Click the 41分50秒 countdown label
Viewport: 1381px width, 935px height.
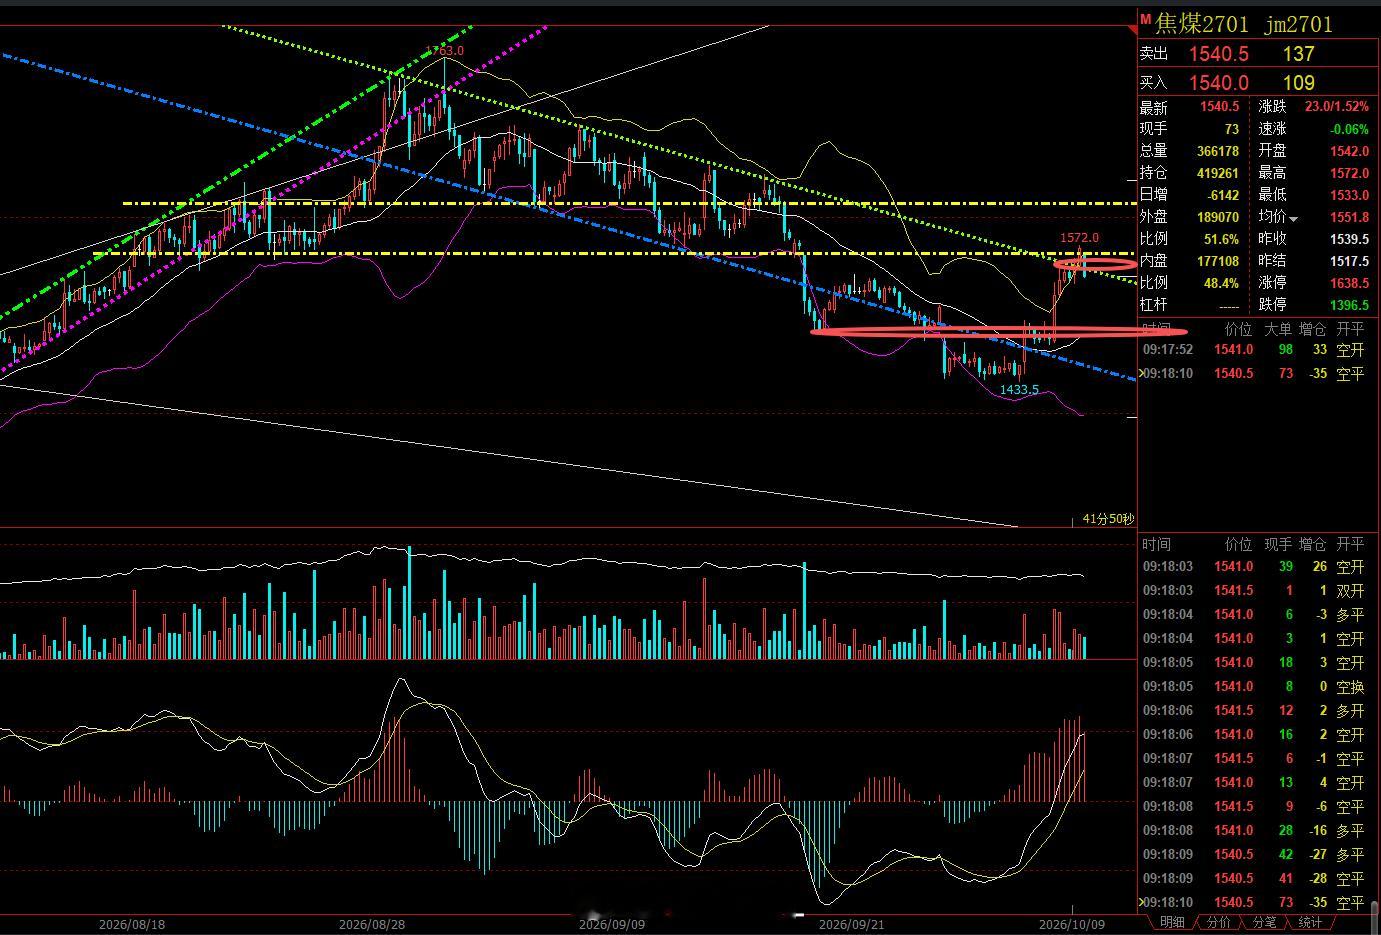click(1108, 519)
